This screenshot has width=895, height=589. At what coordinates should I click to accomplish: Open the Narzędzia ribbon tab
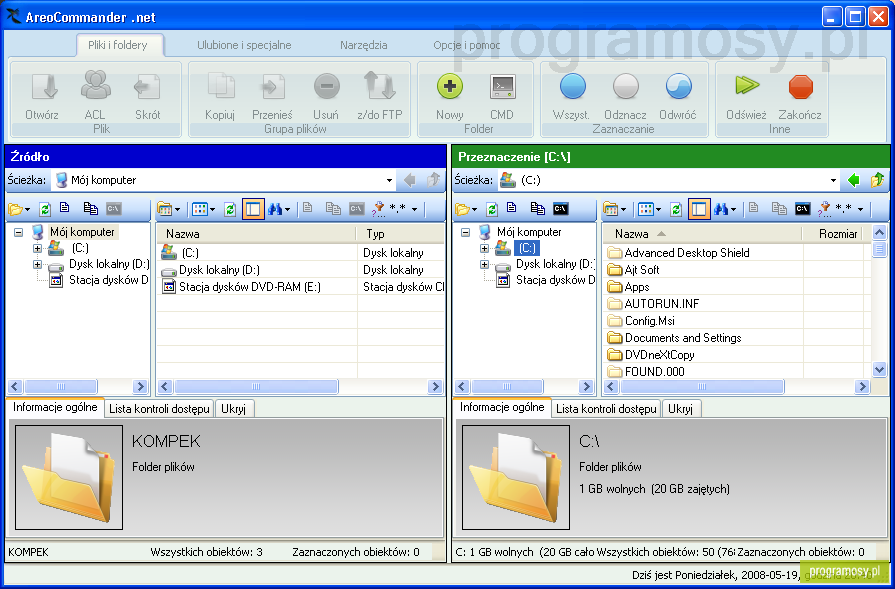tap(364, 45)
